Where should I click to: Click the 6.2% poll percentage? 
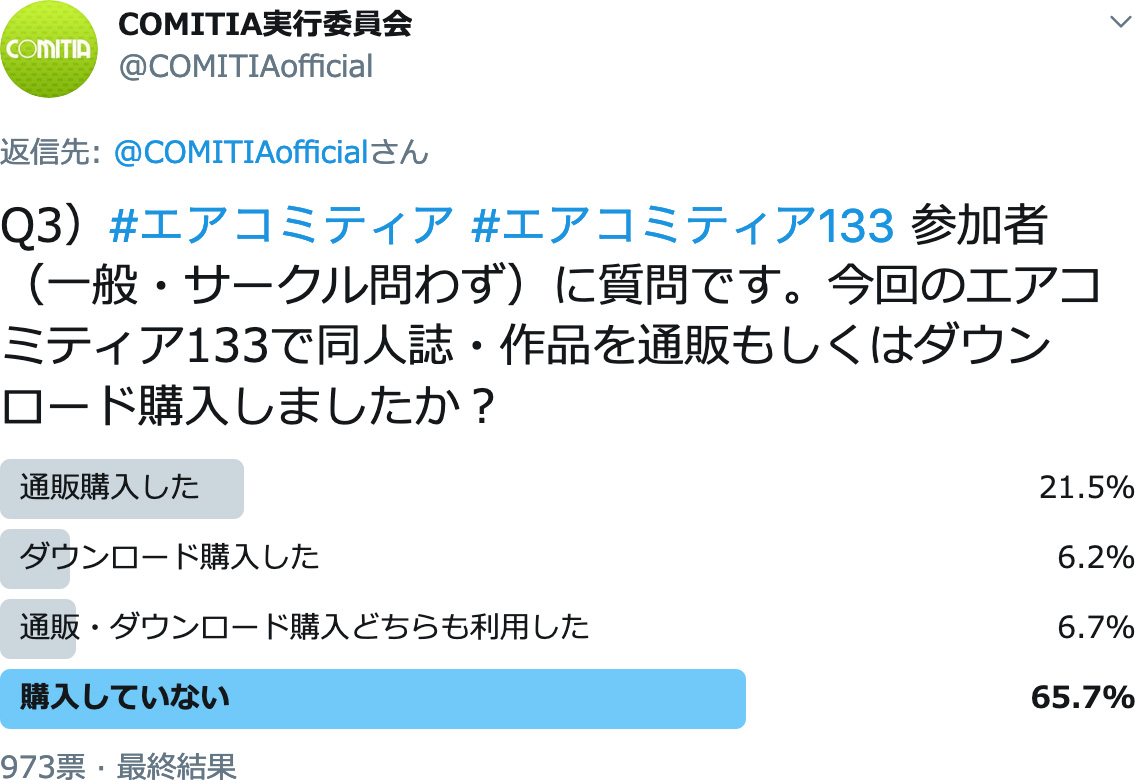1095,557
